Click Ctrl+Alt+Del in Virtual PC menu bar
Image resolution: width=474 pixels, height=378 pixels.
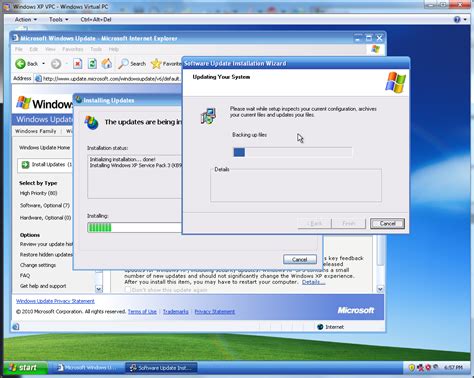pos(96,19)
